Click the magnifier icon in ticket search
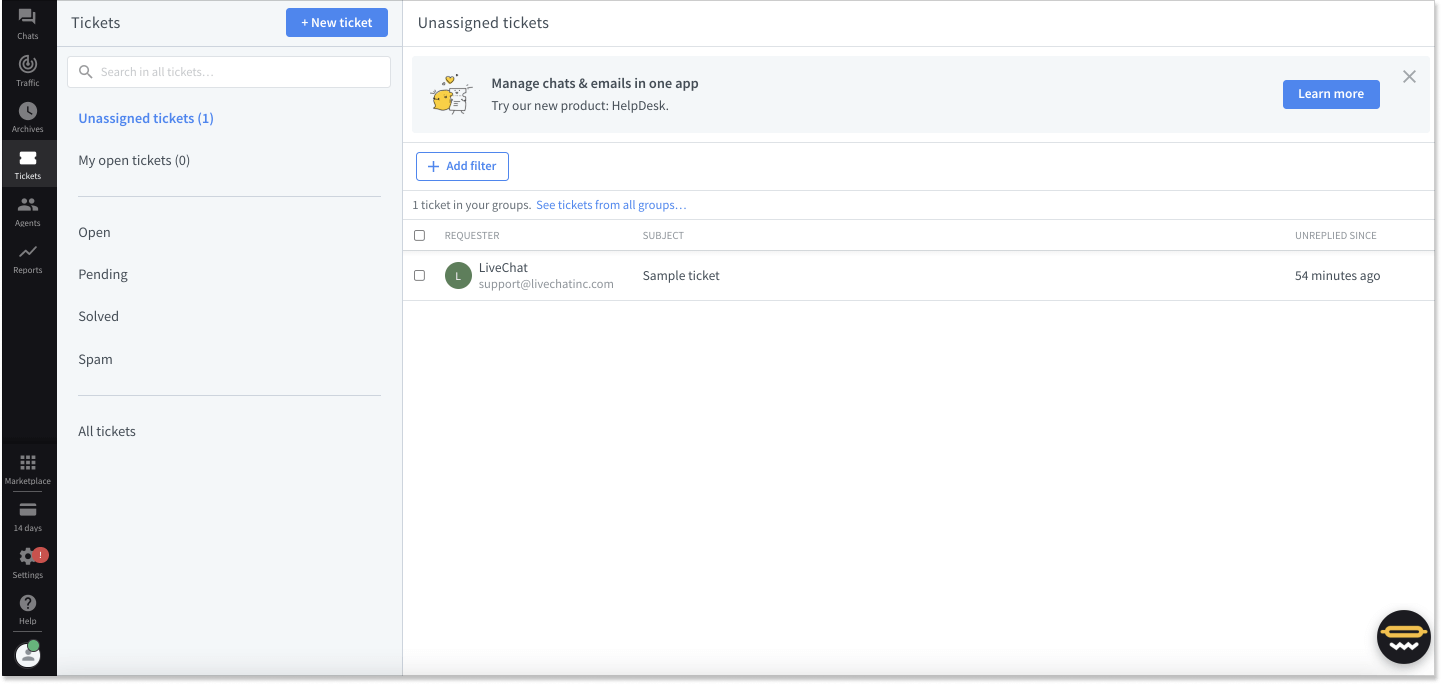Screen dimensions: 1441x684 point(86,72)
